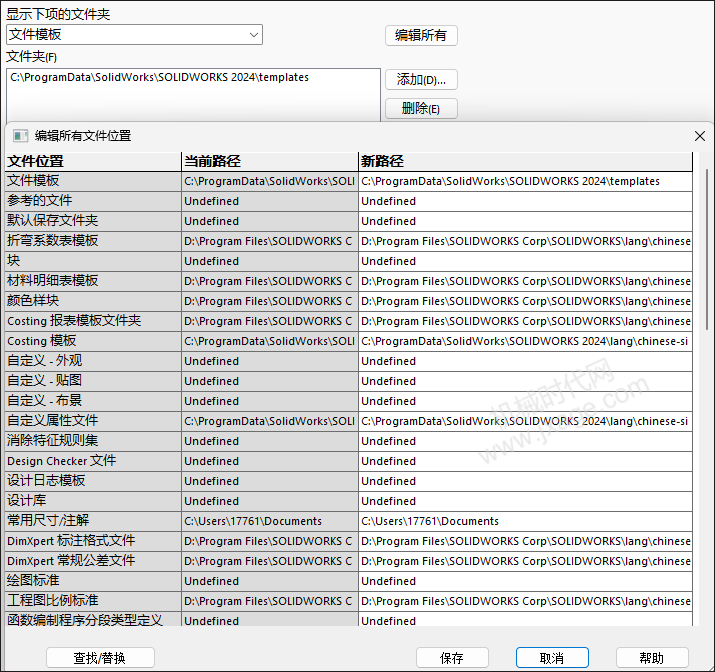Select the 自定义 - 外观 row label
Viewport: 715px width, 672px height.
pyautogui.click(x=93, y=362)
